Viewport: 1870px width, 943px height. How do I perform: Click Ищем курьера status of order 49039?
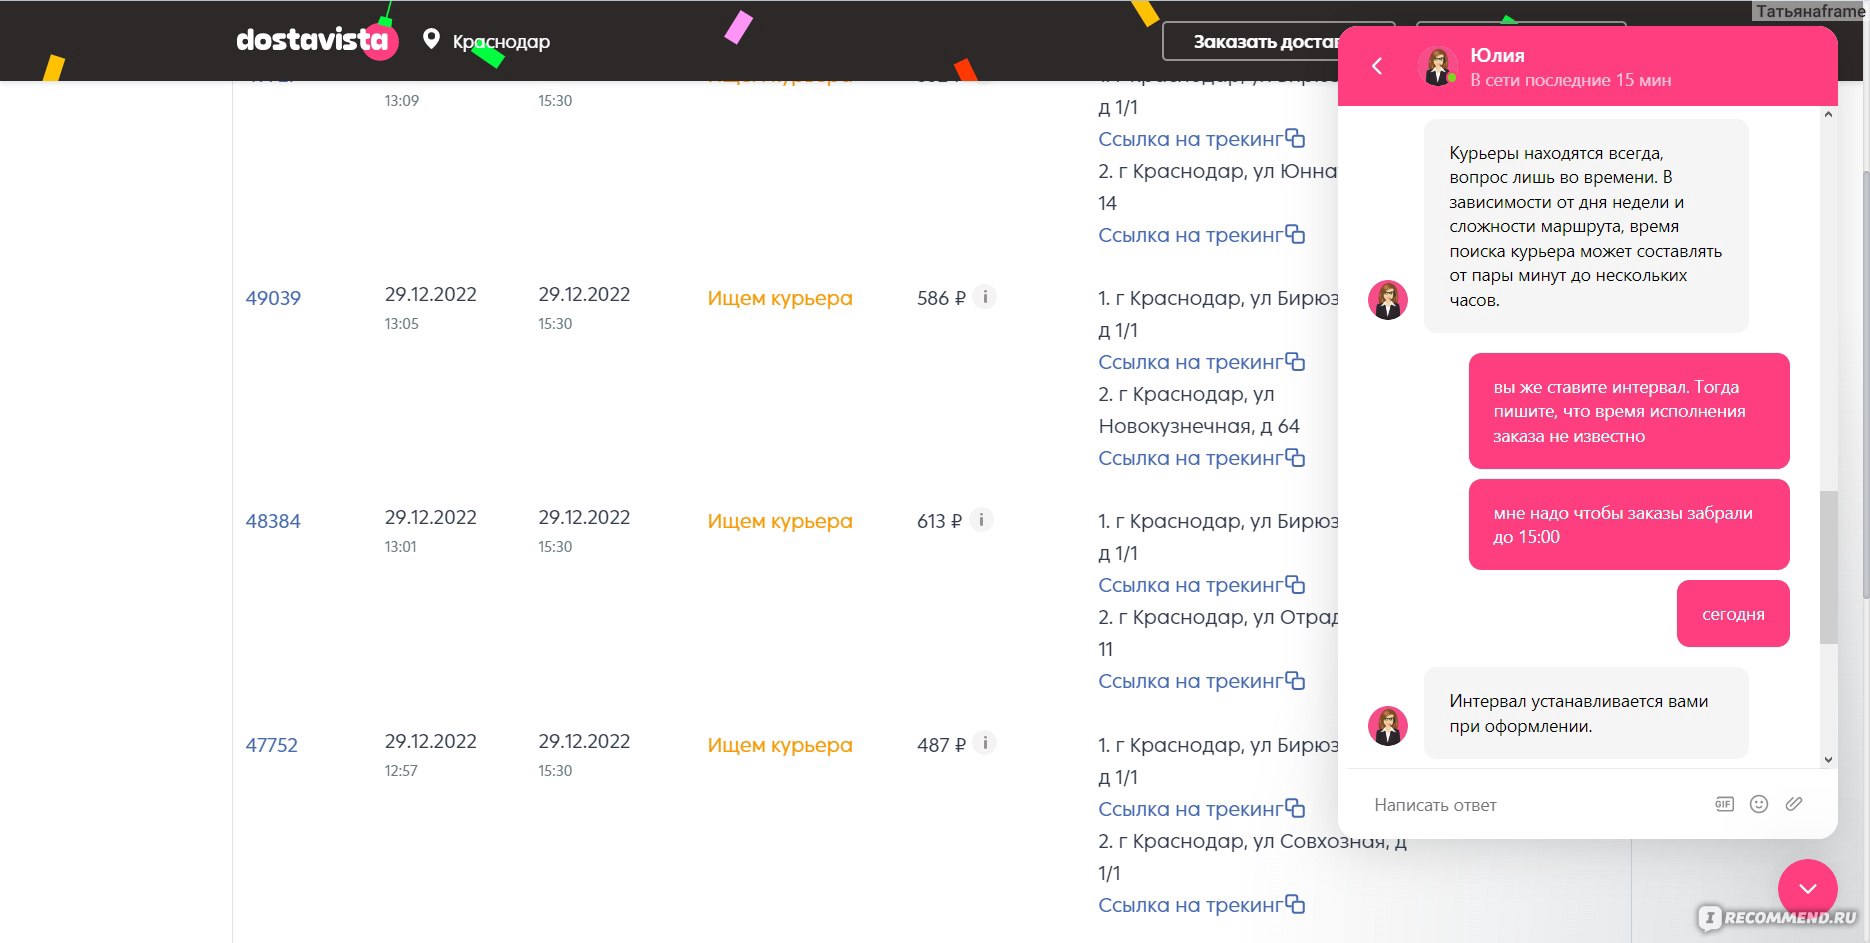coord(780,298)
